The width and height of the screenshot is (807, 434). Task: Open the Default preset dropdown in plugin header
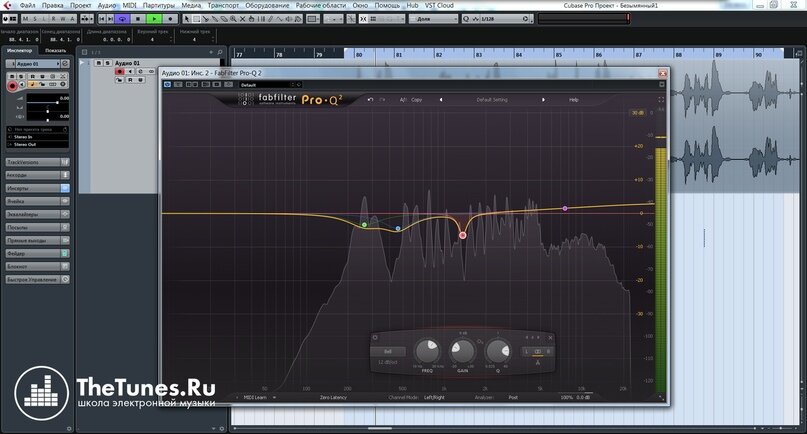[268, 85]
